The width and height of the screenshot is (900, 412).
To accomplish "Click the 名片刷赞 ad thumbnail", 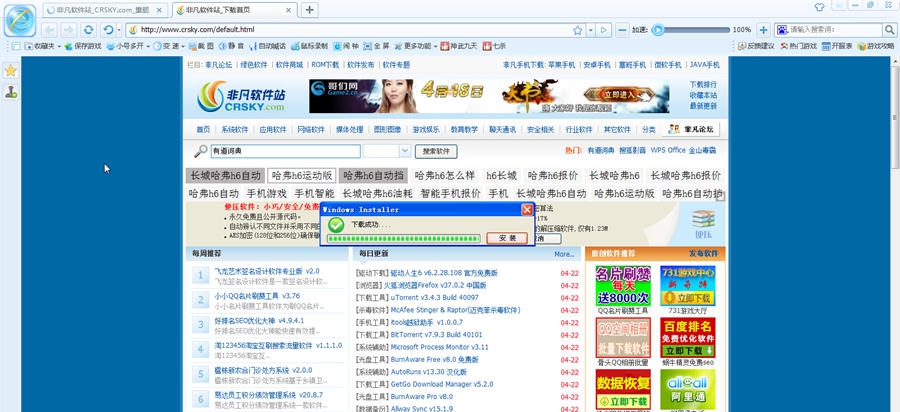I will tap(623, 285).
